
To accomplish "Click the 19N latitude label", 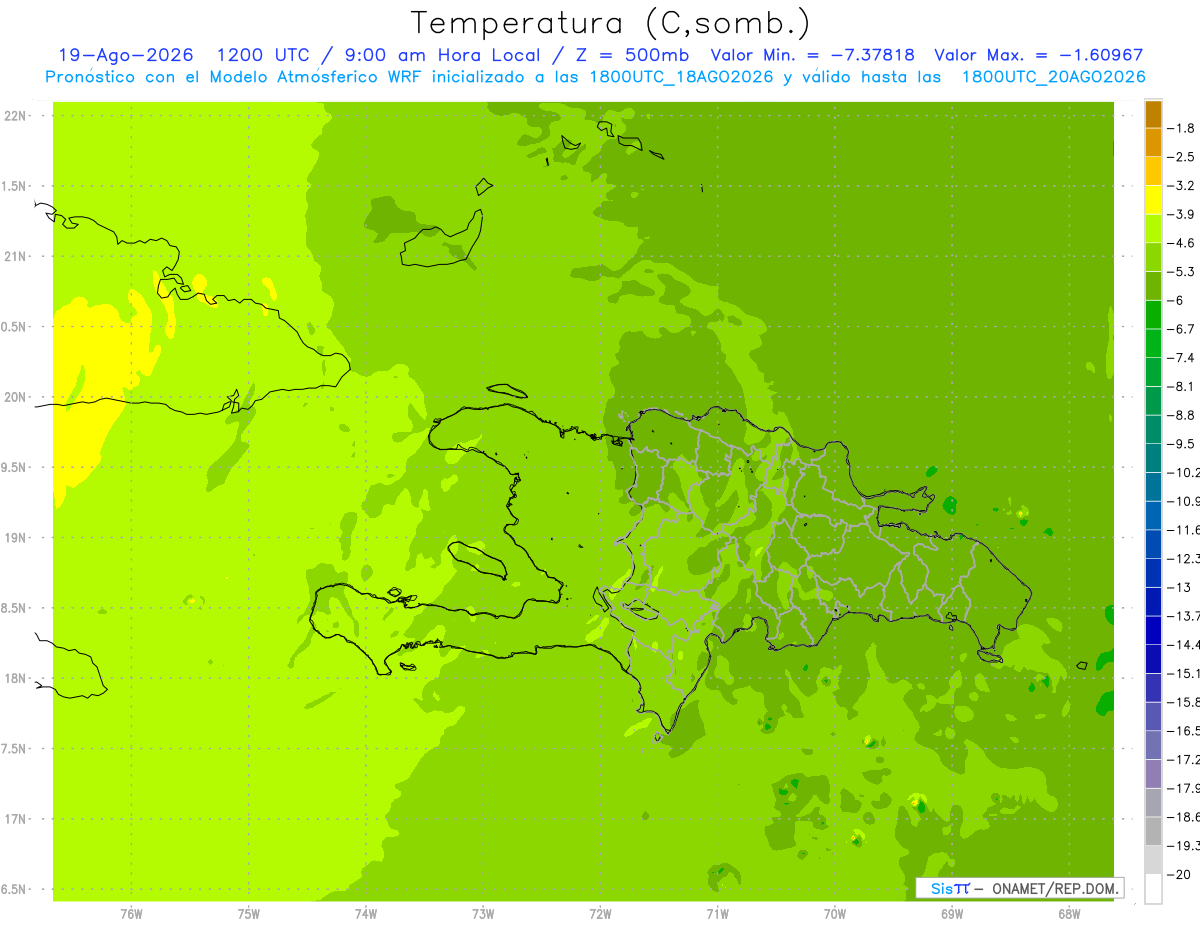I will [16, 538].
